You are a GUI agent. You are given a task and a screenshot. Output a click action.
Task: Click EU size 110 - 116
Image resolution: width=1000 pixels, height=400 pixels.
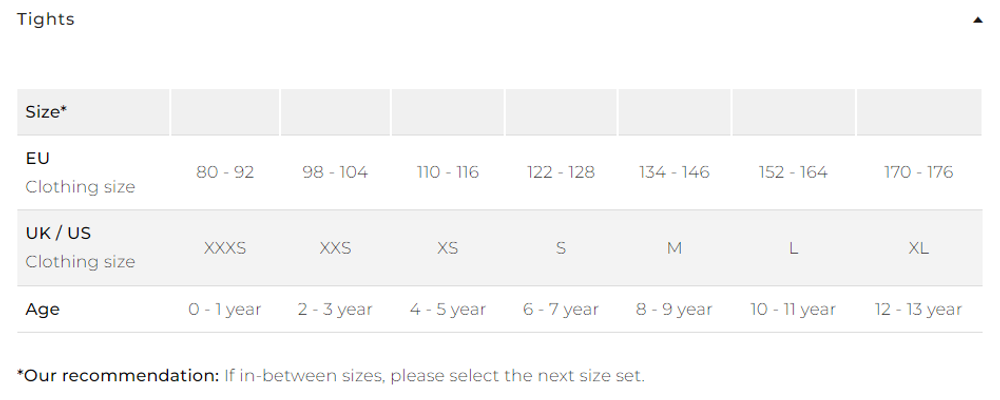[448, 172]
